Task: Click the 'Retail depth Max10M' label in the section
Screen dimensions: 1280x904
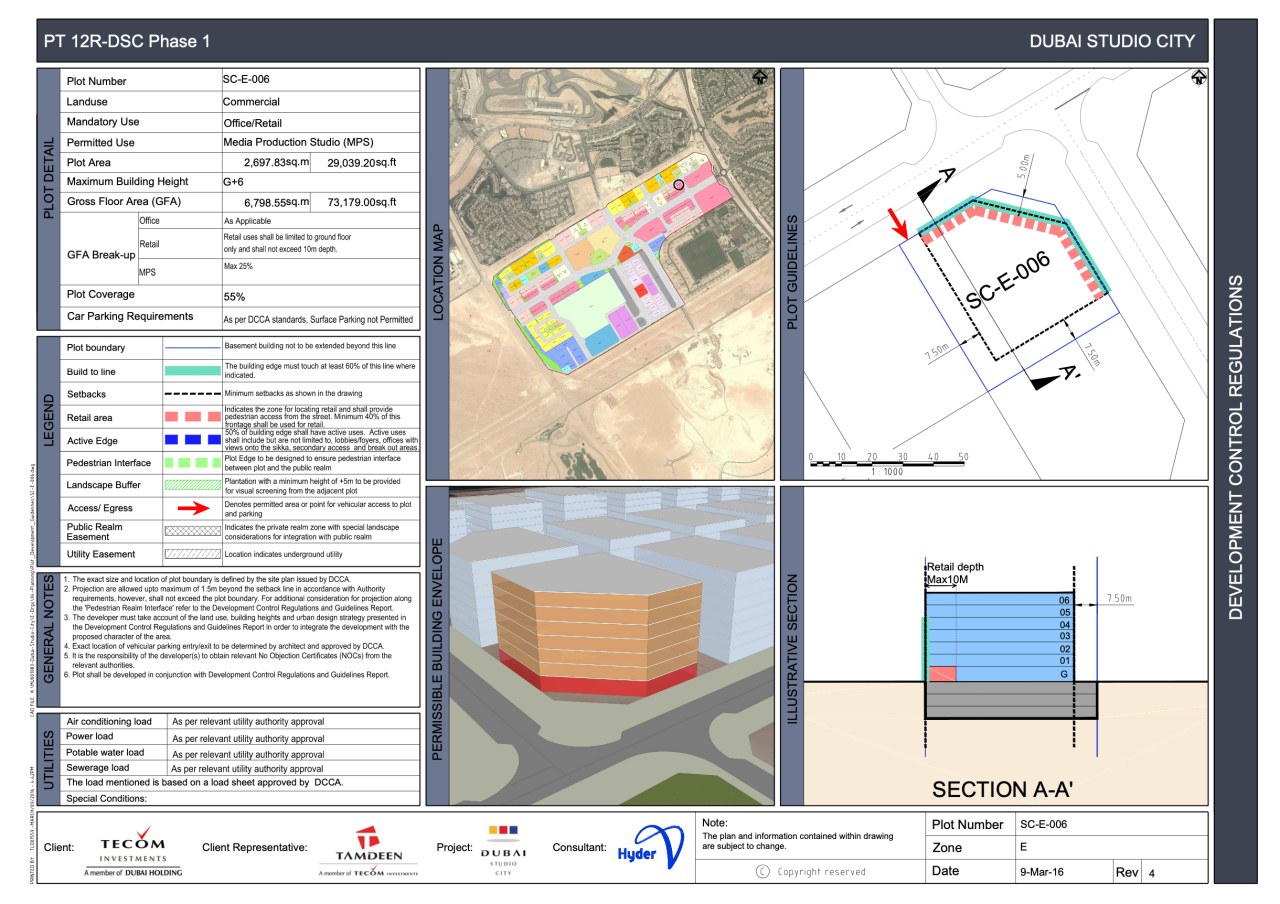Action: tap(956, 574)
